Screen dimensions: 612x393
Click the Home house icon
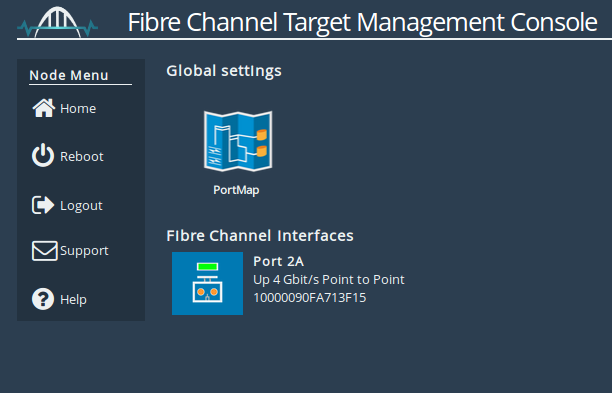pyautogui.click(x=43, y=108)
